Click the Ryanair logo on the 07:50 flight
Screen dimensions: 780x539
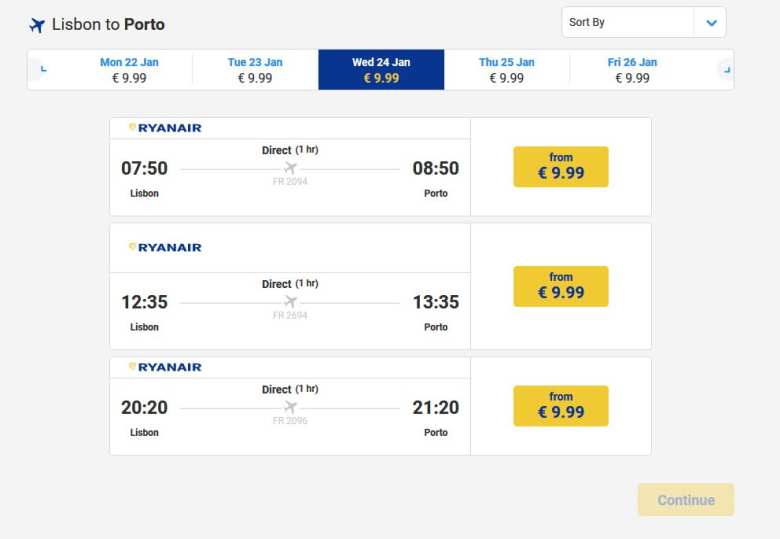coord(165,128)
